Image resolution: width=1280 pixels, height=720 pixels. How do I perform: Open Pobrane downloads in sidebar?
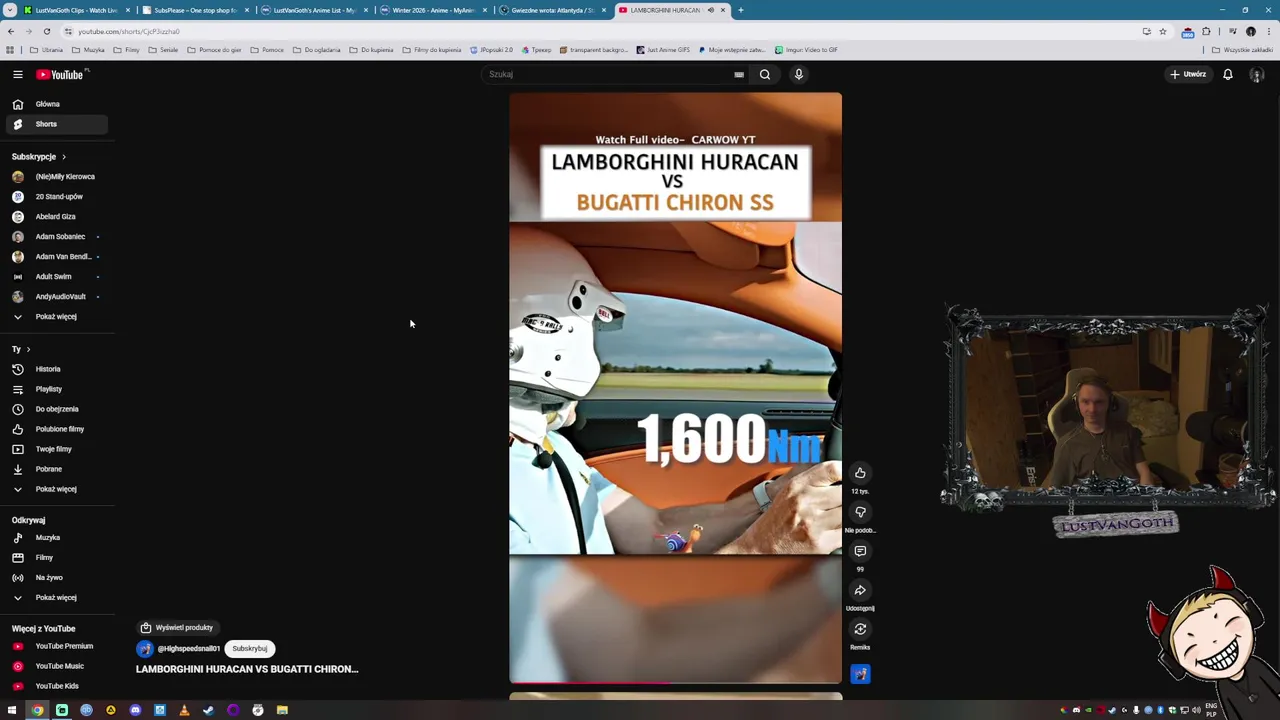[55, 469]
